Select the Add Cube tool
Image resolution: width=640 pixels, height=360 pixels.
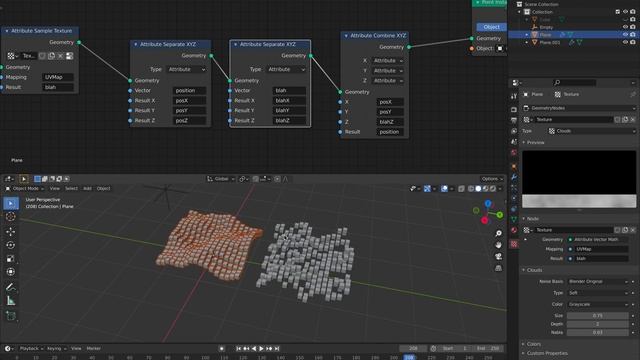point(11,316)
